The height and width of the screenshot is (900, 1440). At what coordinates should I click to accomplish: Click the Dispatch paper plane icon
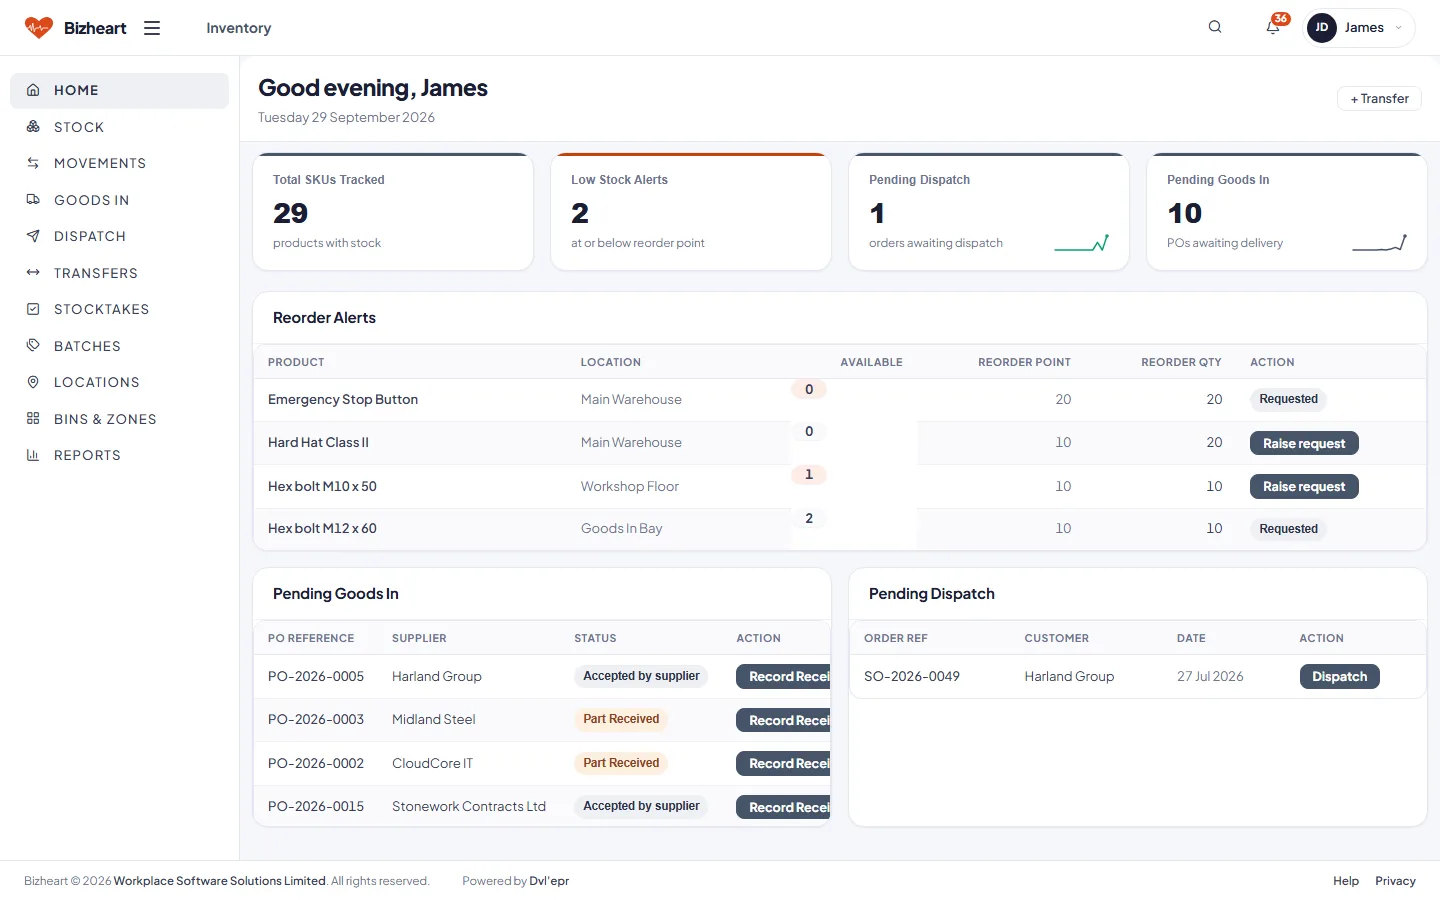pos(33,236)
